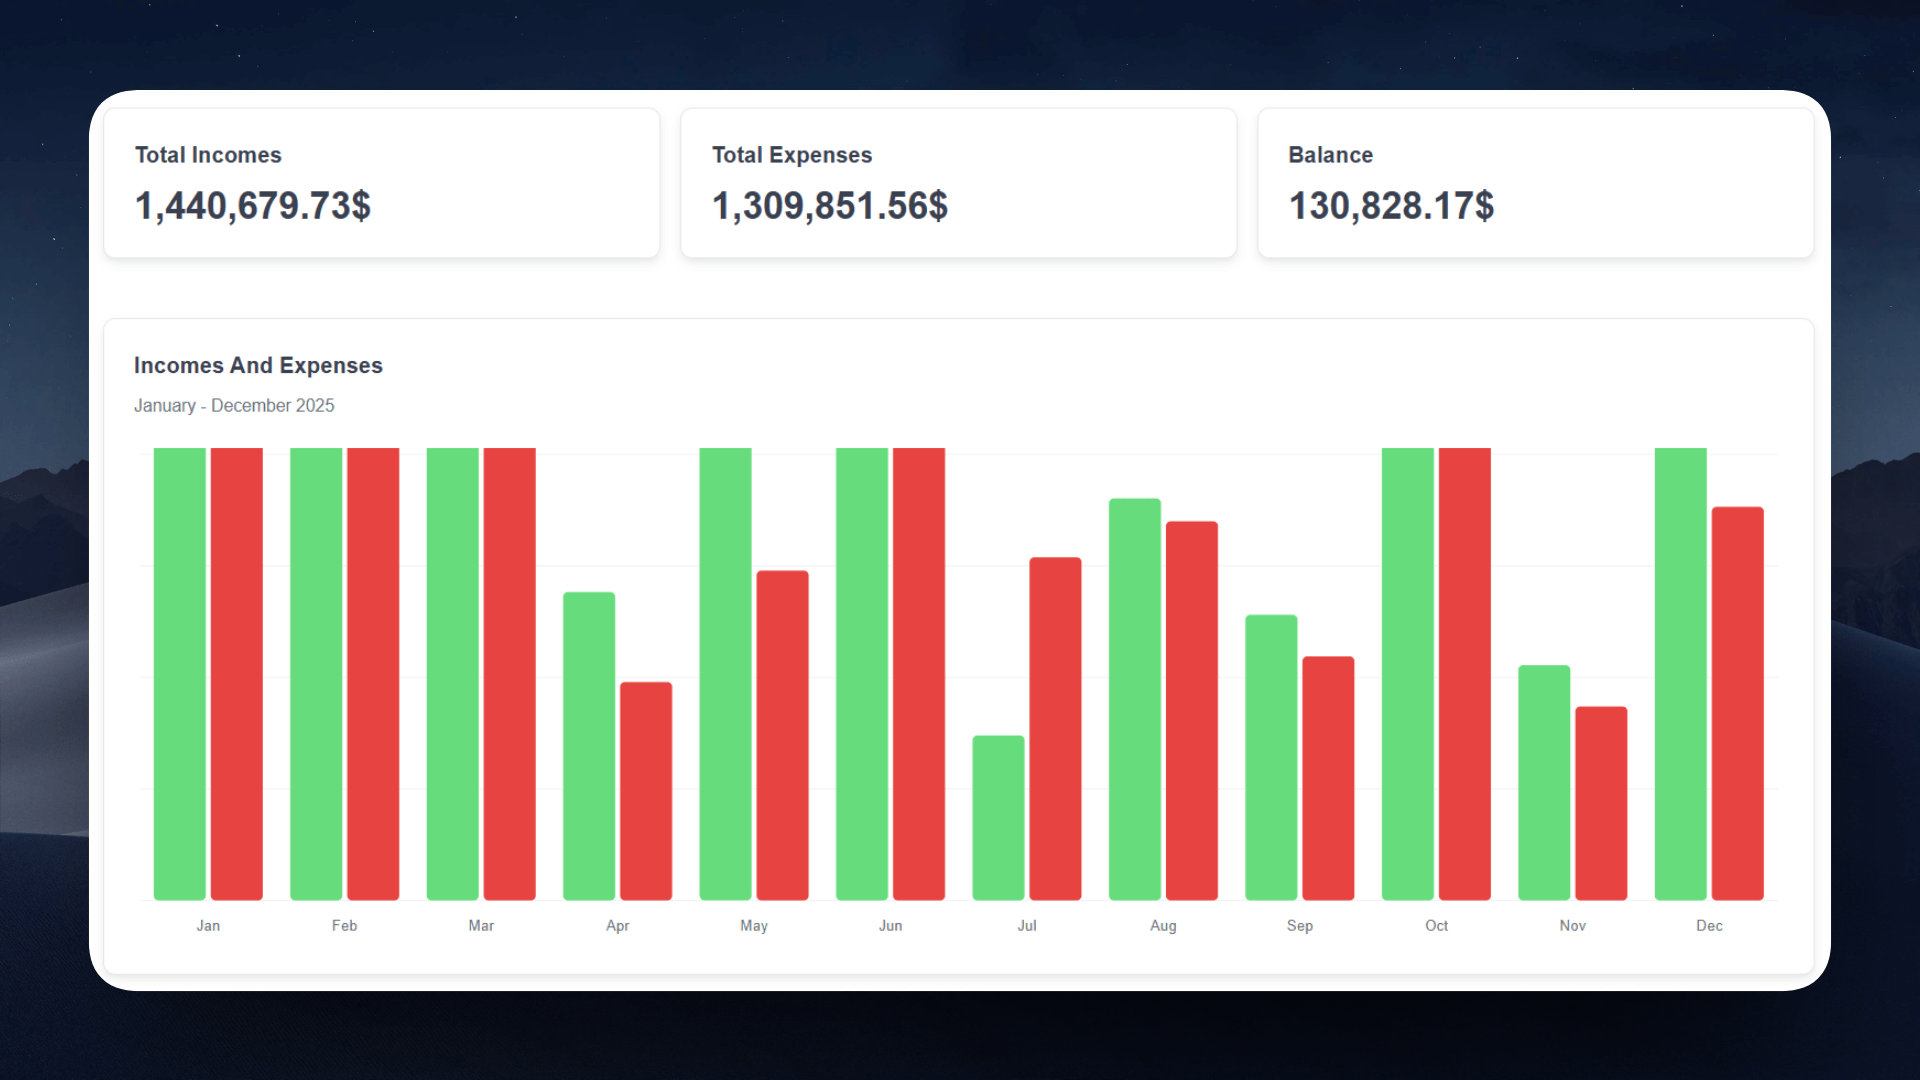Click the green September income bar

[x=1271, y=757]
